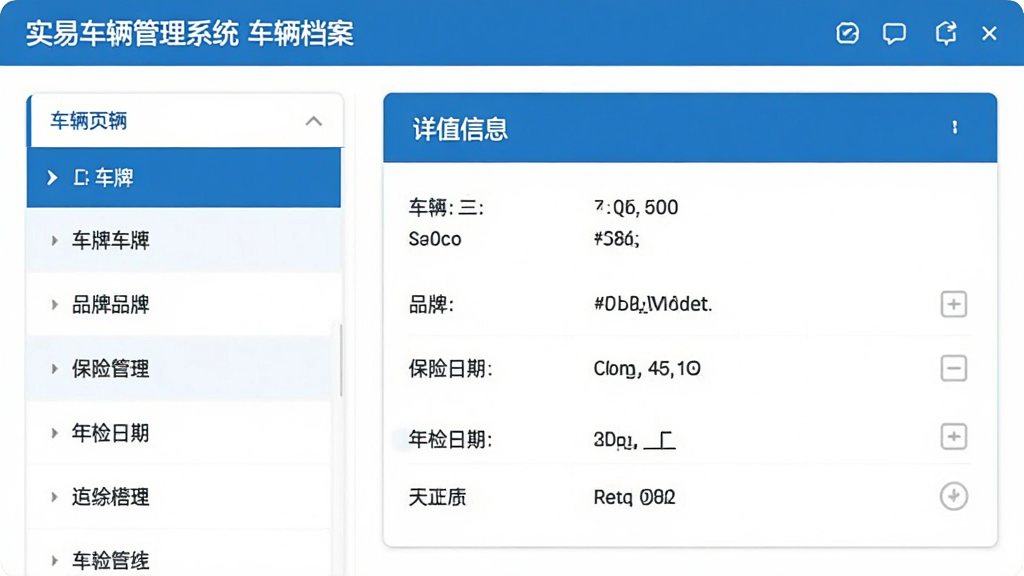The width and height of the screenshot is (1024, 576).
Task: Expand the 追绘楛理 arrow
Action: click(55, 497)
